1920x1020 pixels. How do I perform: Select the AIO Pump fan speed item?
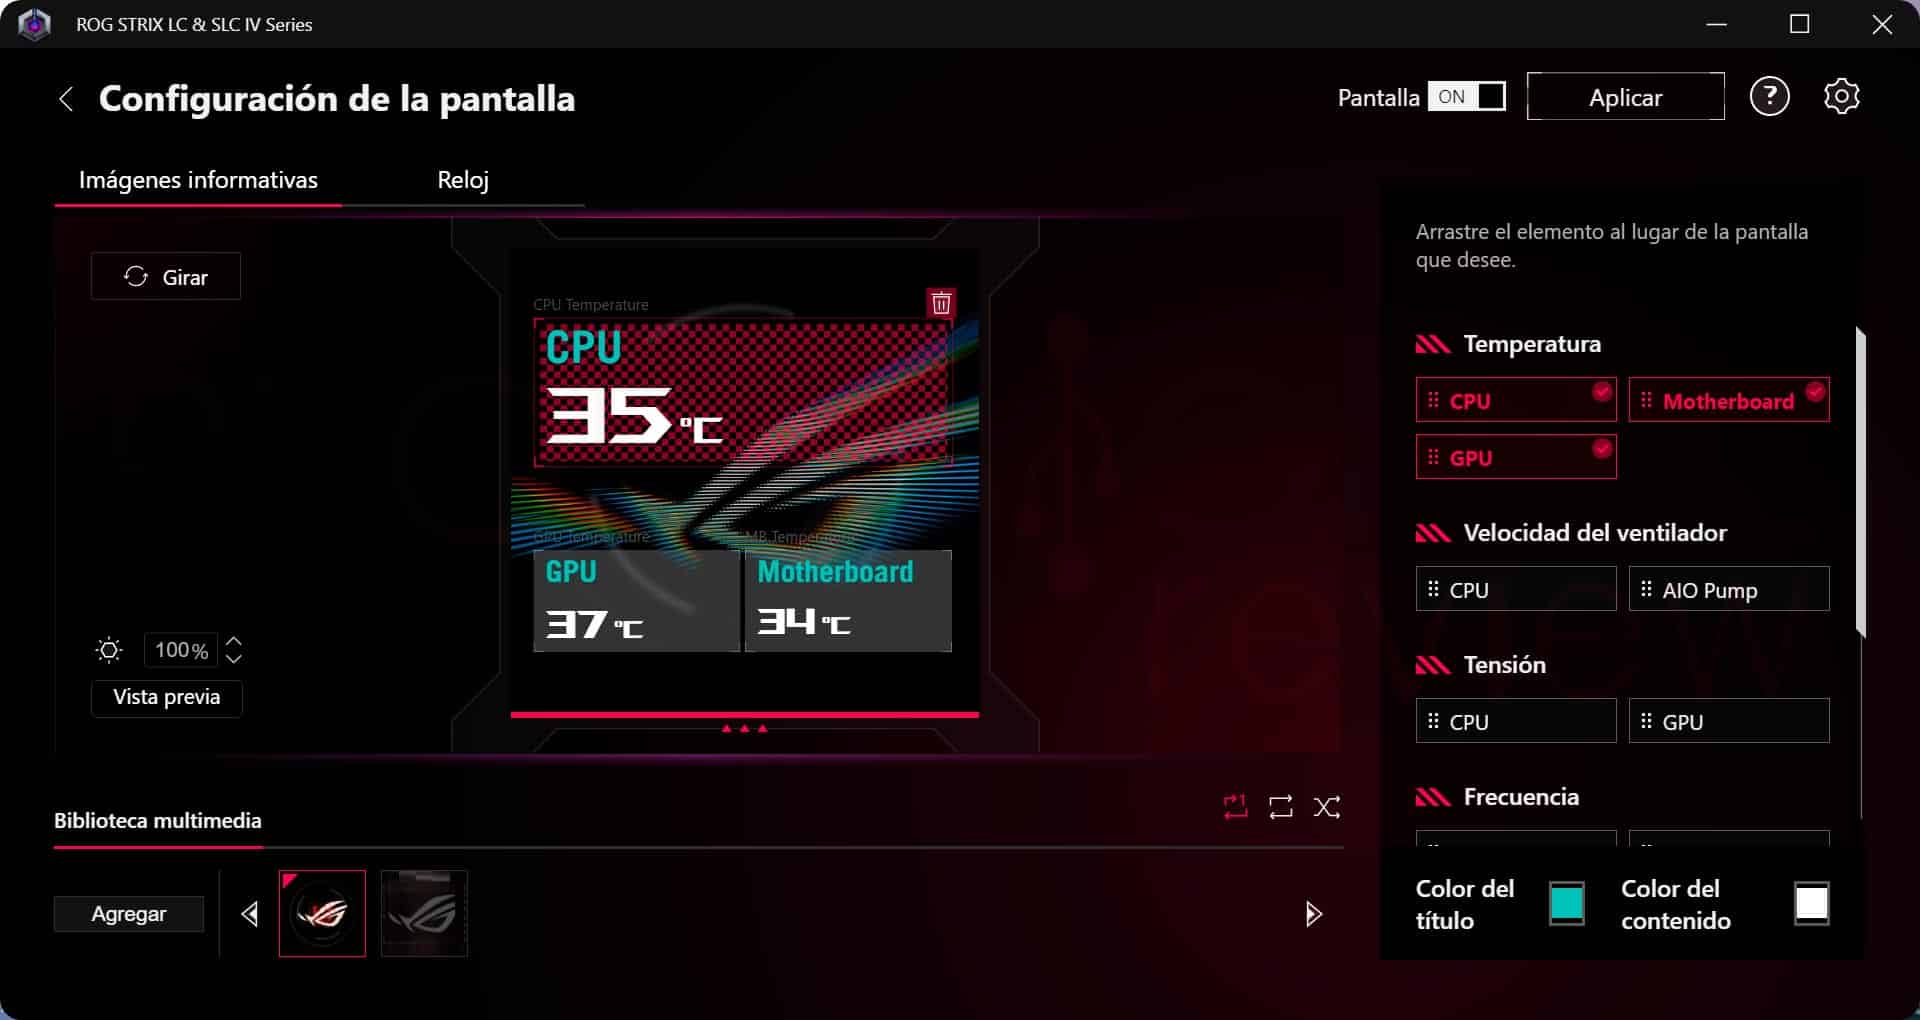click(x=1729, y=589)
